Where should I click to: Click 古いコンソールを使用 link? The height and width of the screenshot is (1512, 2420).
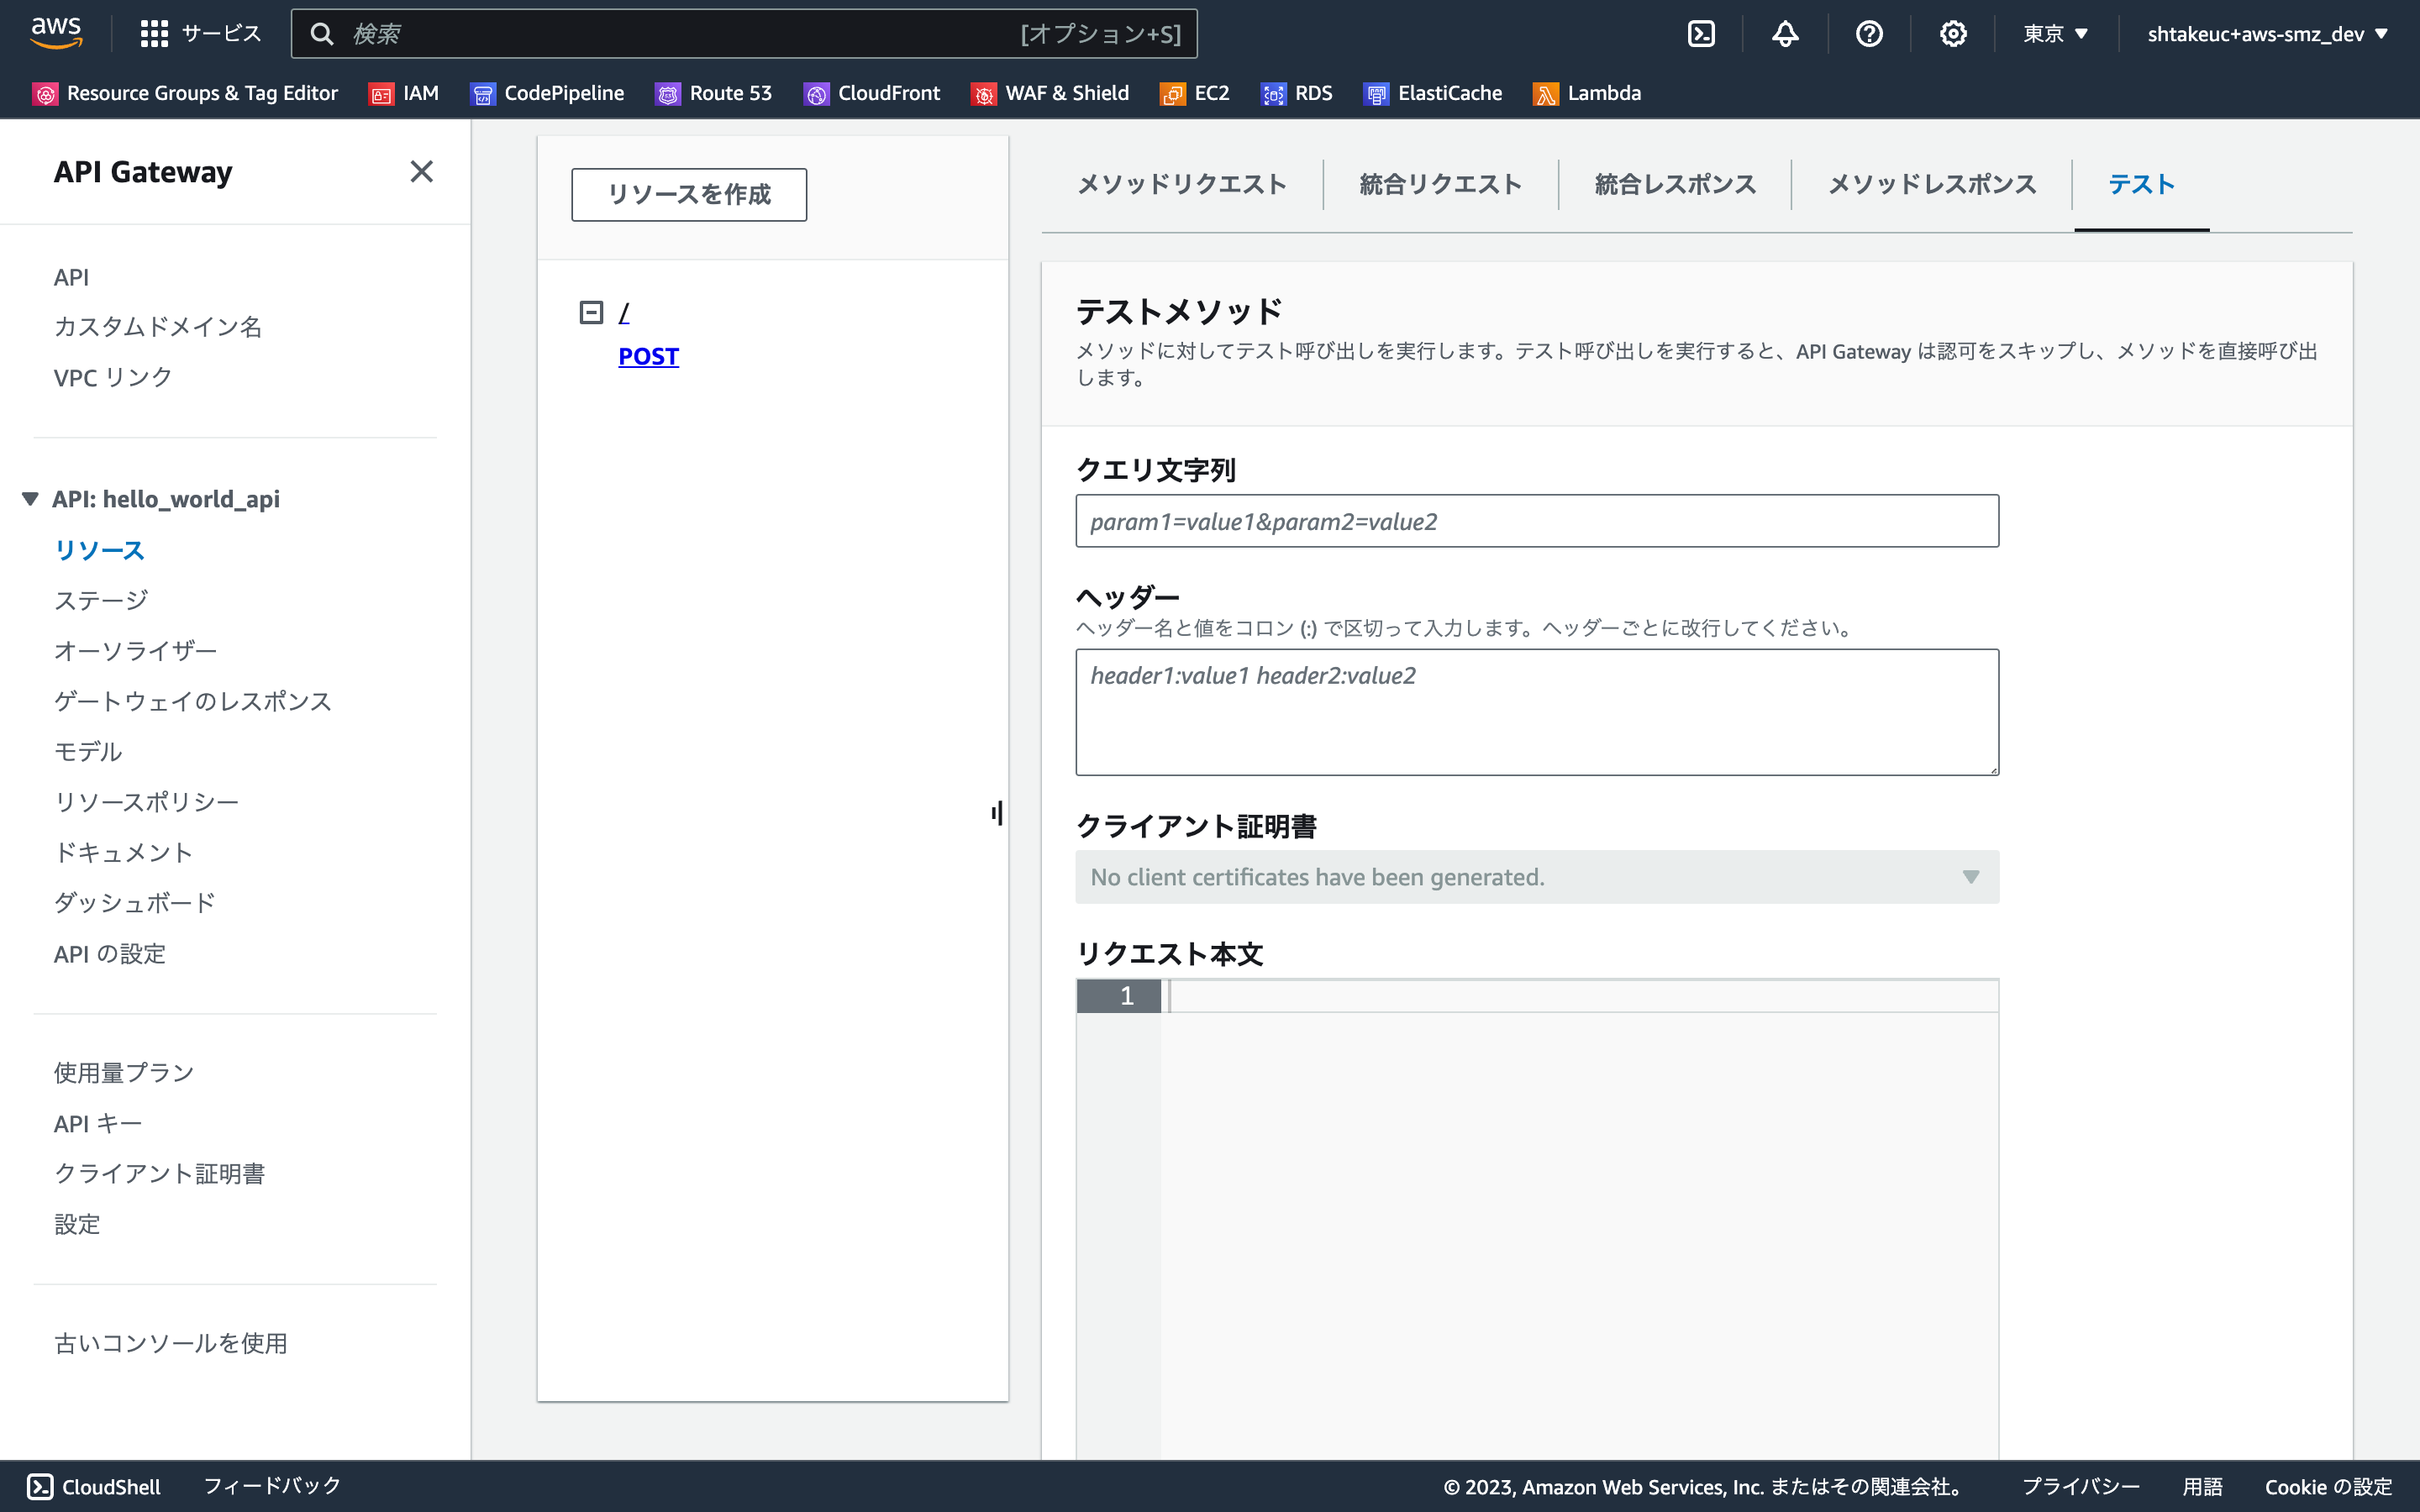[x=171, y=1343]
